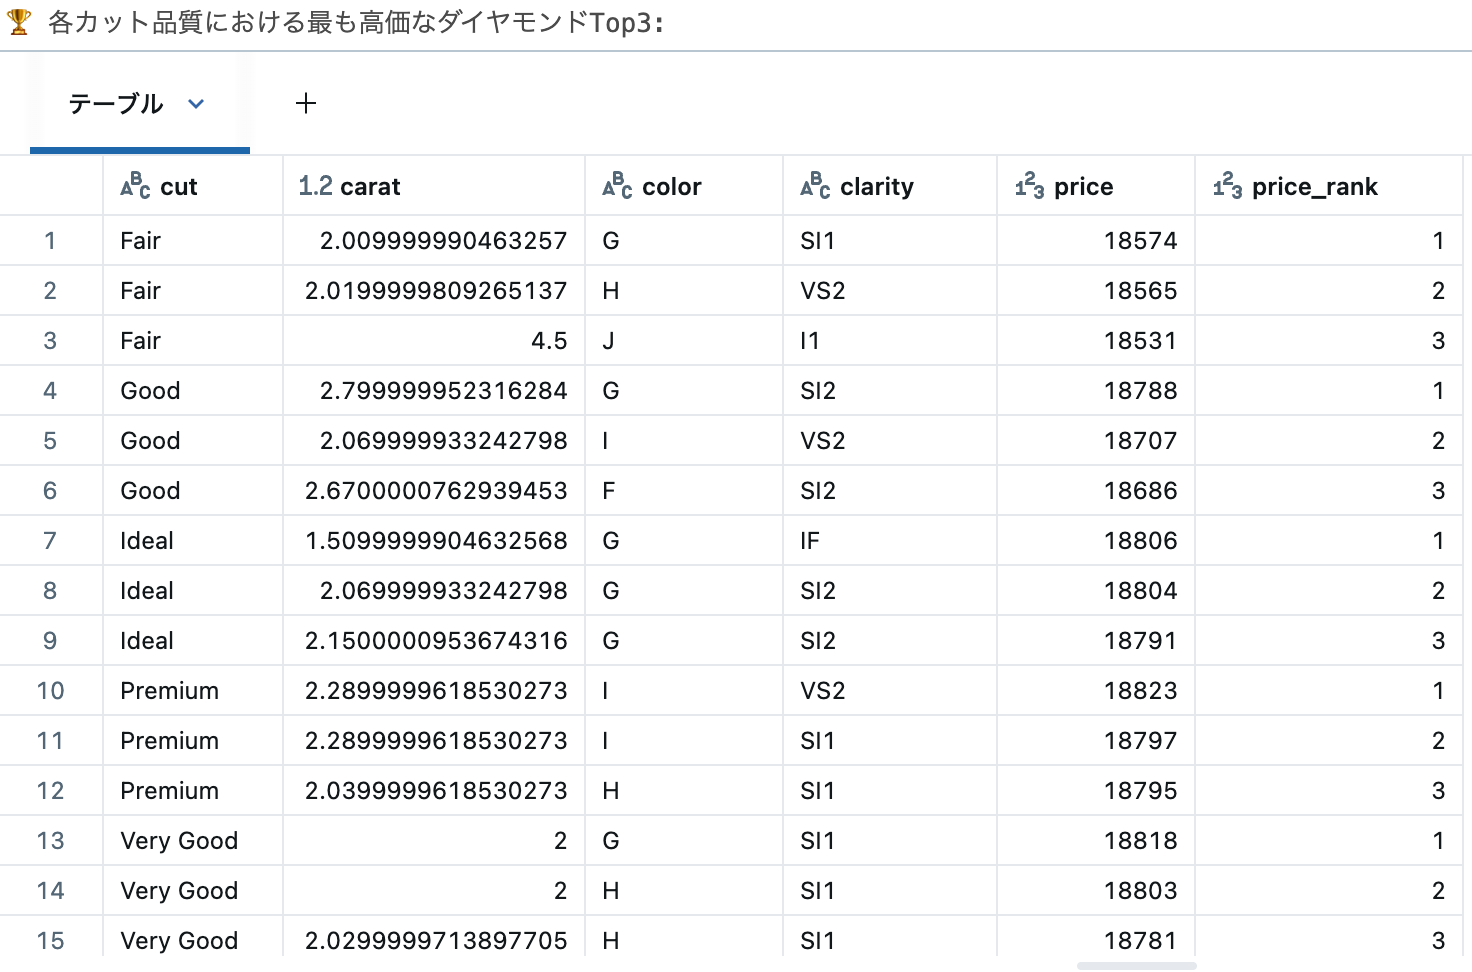Click the IF clarity cell in row 7

click(x=809, y=540)
